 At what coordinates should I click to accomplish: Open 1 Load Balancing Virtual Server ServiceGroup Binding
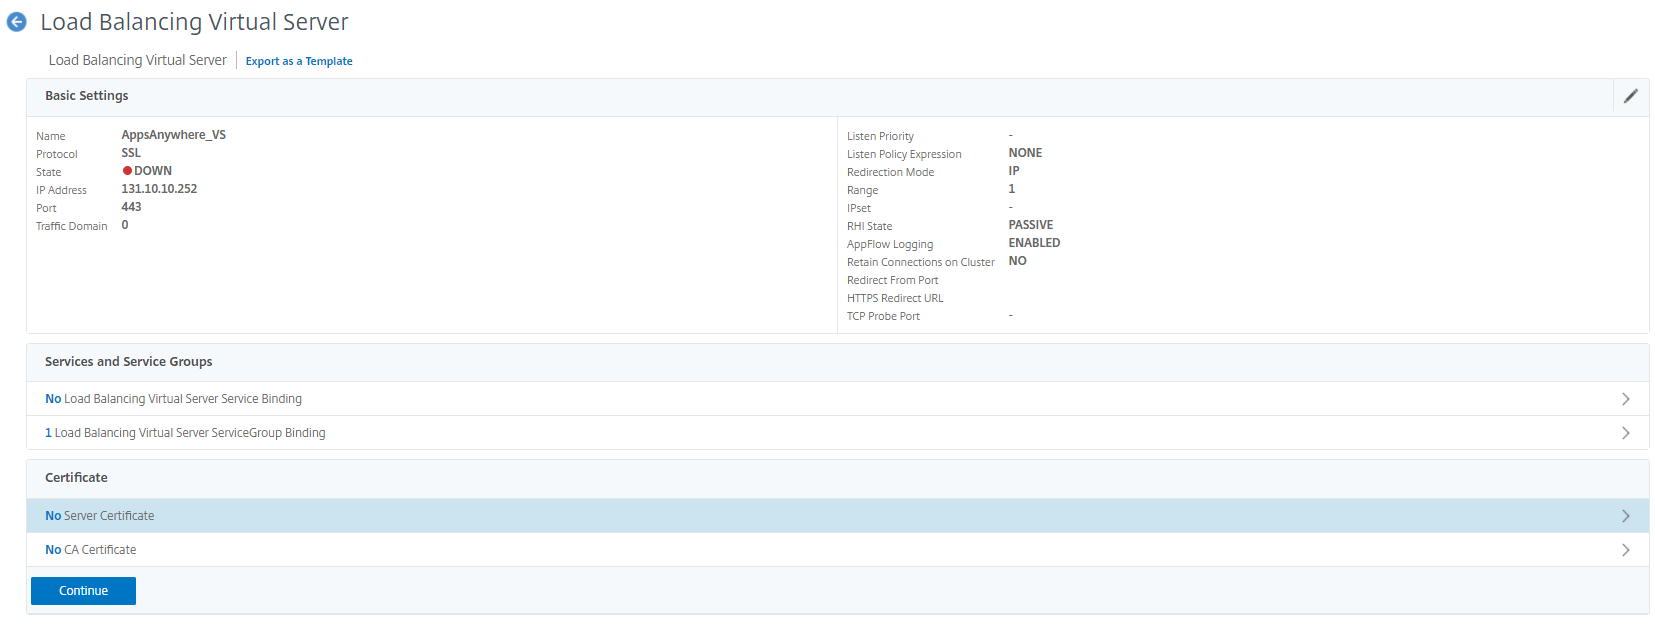click(185, 433)
